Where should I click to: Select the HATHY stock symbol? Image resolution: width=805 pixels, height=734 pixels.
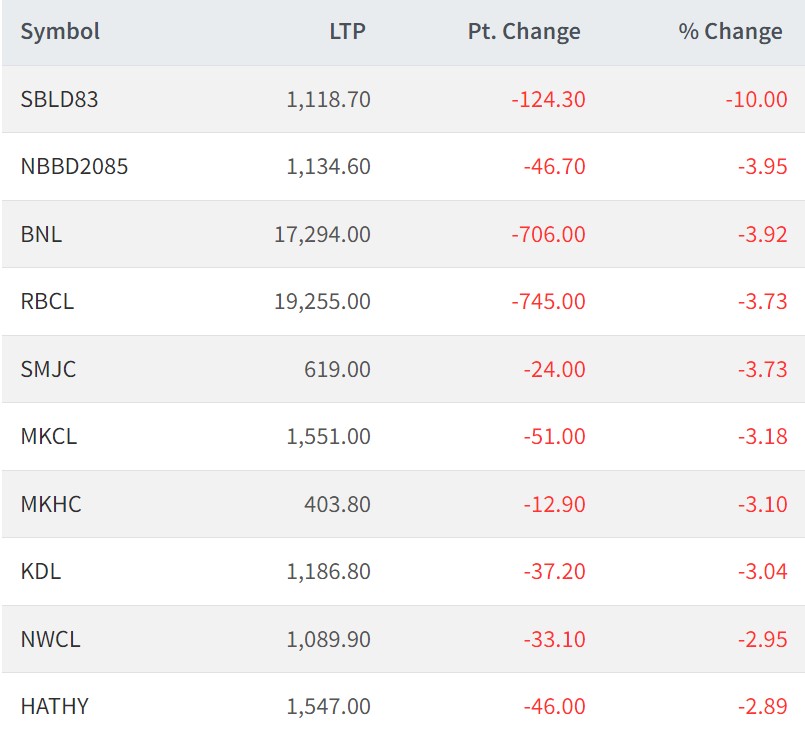[54, 707]
